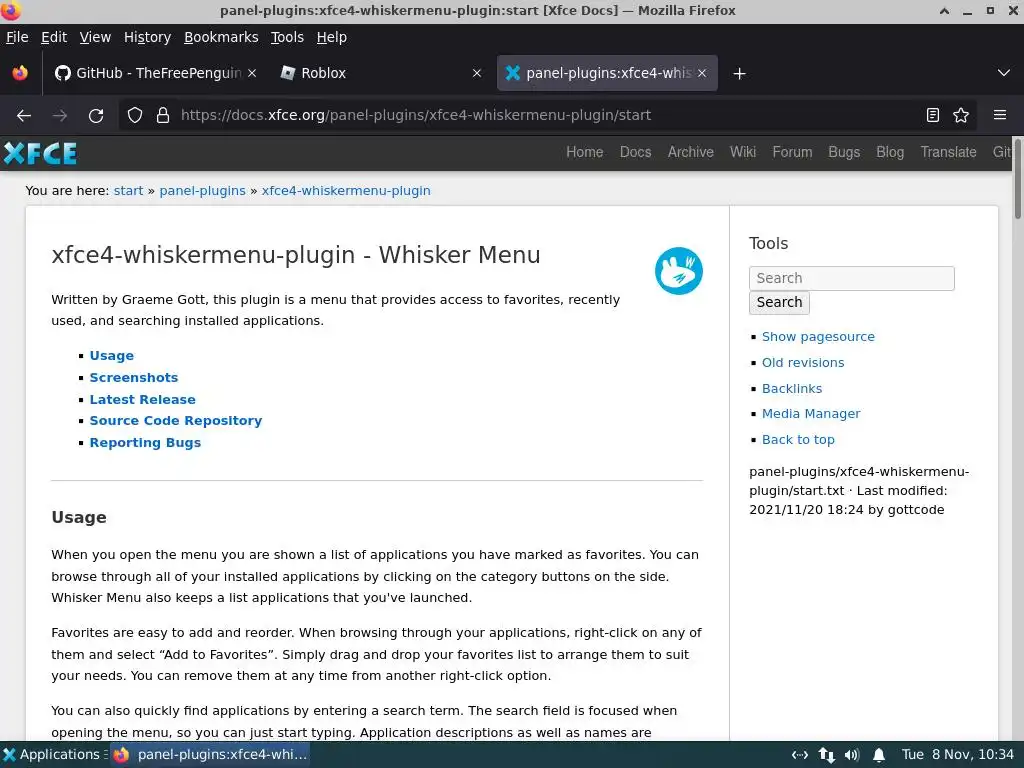Open the notifications bell tray icon
This screenshot has height=768, width=1024.
[879, 755]
